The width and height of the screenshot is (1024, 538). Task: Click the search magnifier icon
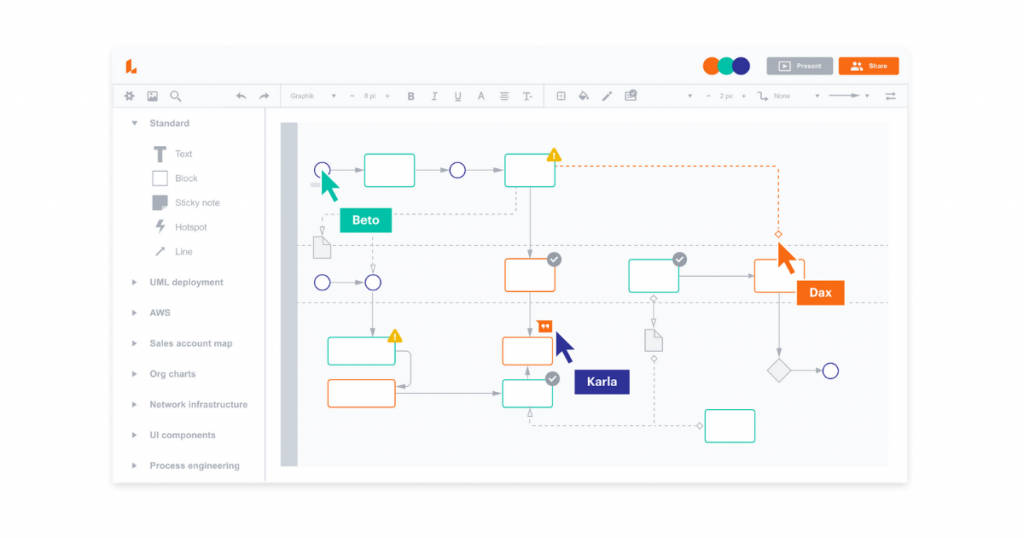click(176, 96)
